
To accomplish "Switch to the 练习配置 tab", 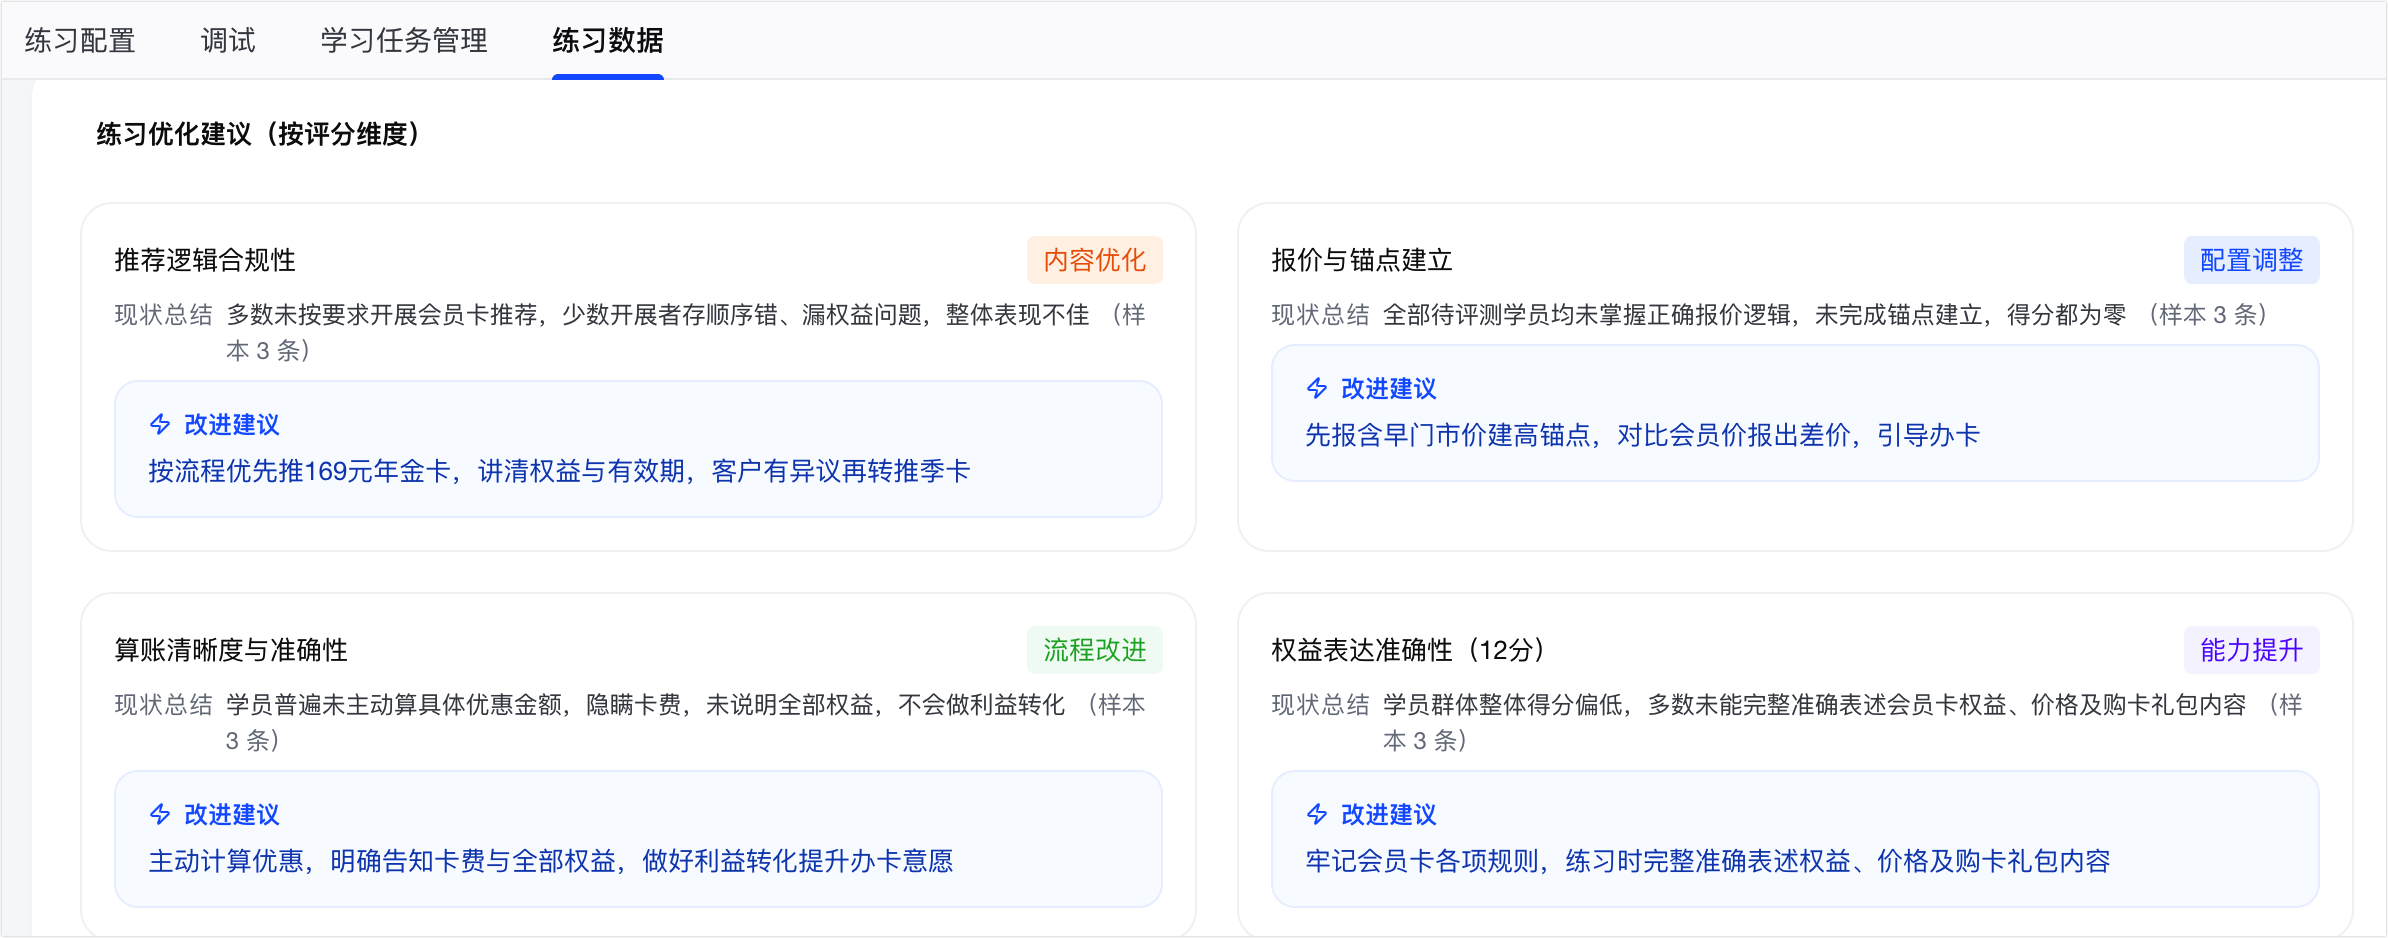I will click(x=80, y=41).
